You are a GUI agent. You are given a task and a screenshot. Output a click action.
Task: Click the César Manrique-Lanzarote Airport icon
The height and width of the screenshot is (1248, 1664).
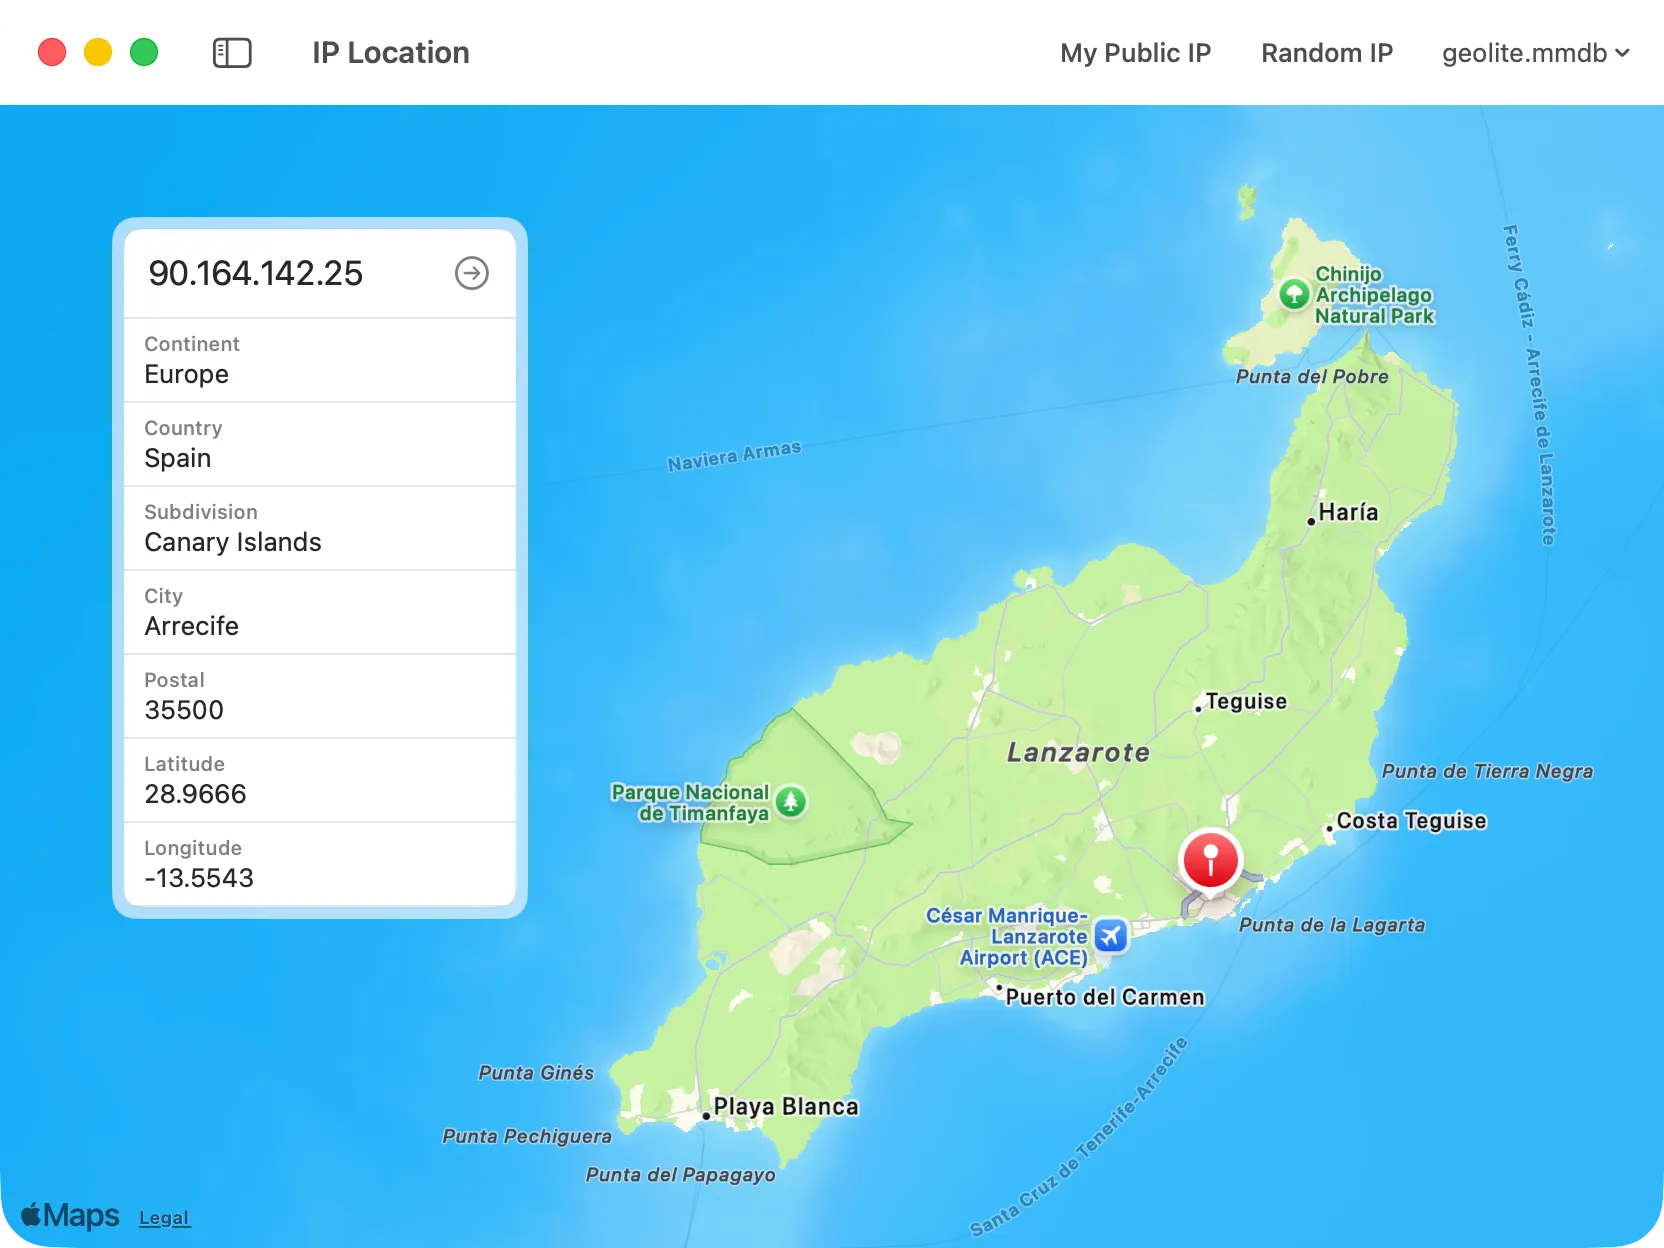1111,936
